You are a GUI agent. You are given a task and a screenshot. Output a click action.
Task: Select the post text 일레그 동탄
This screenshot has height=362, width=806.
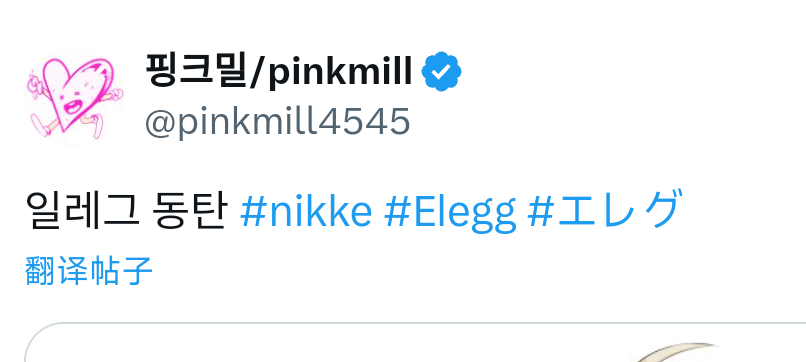tap(126, 211)
